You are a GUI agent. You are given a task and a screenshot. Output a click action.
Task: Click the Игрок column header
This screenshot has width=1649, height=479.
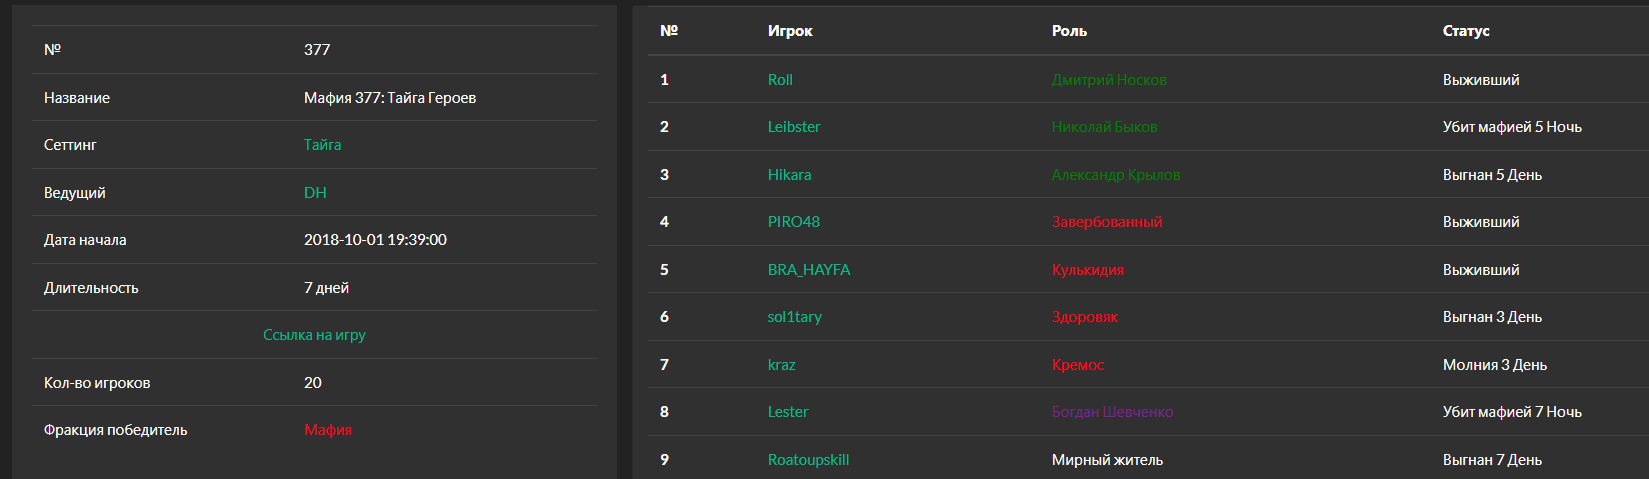click(x=790, y=31)
